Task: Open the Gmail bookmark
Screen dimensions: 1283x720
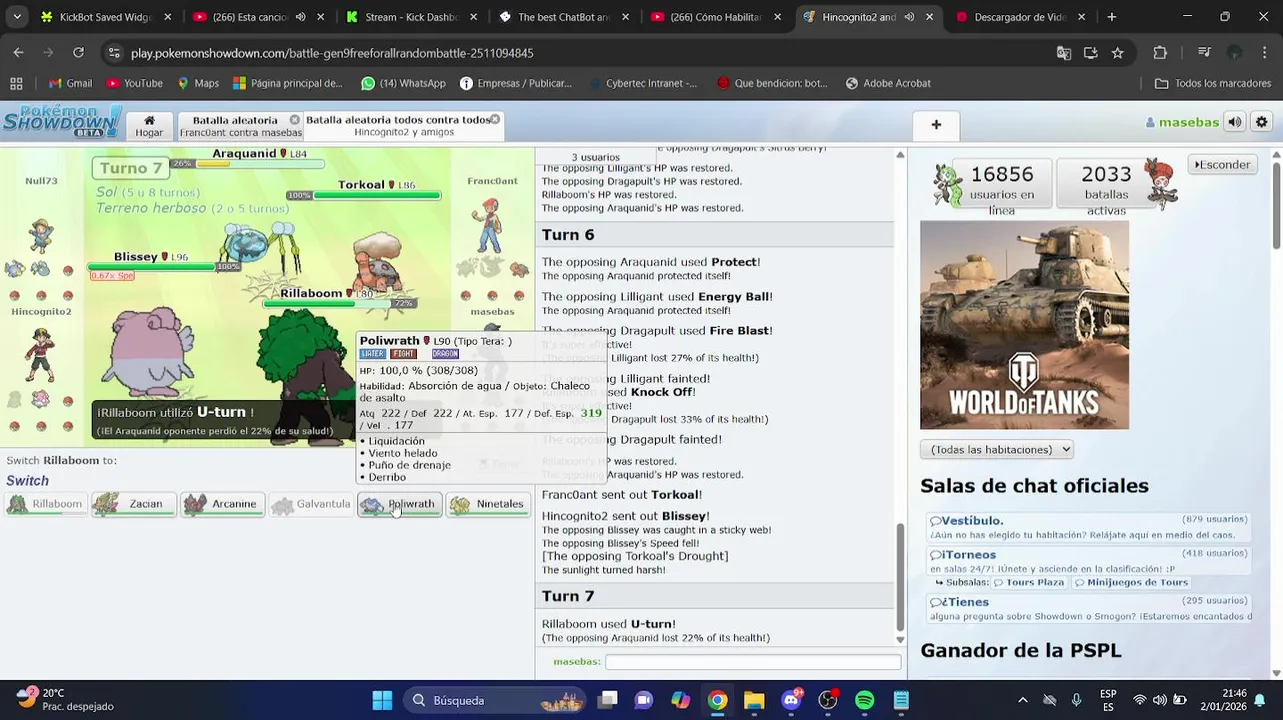Action: (70, 83)
